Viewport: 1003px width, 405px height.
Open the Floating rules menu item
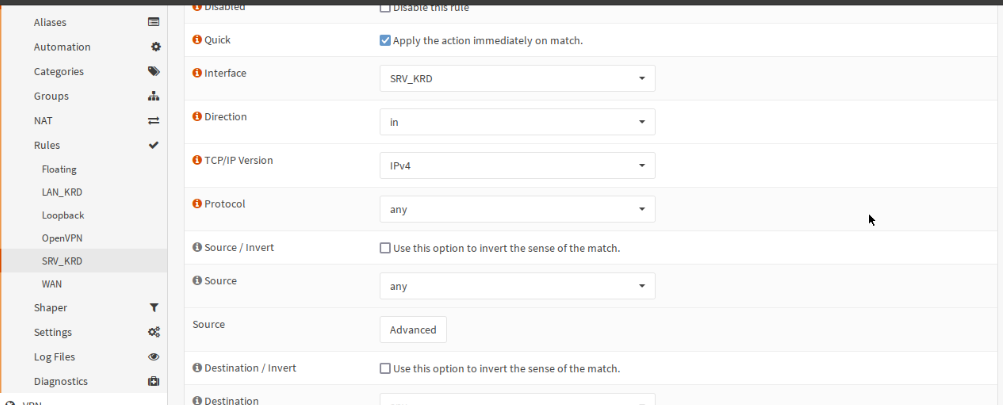59,170
